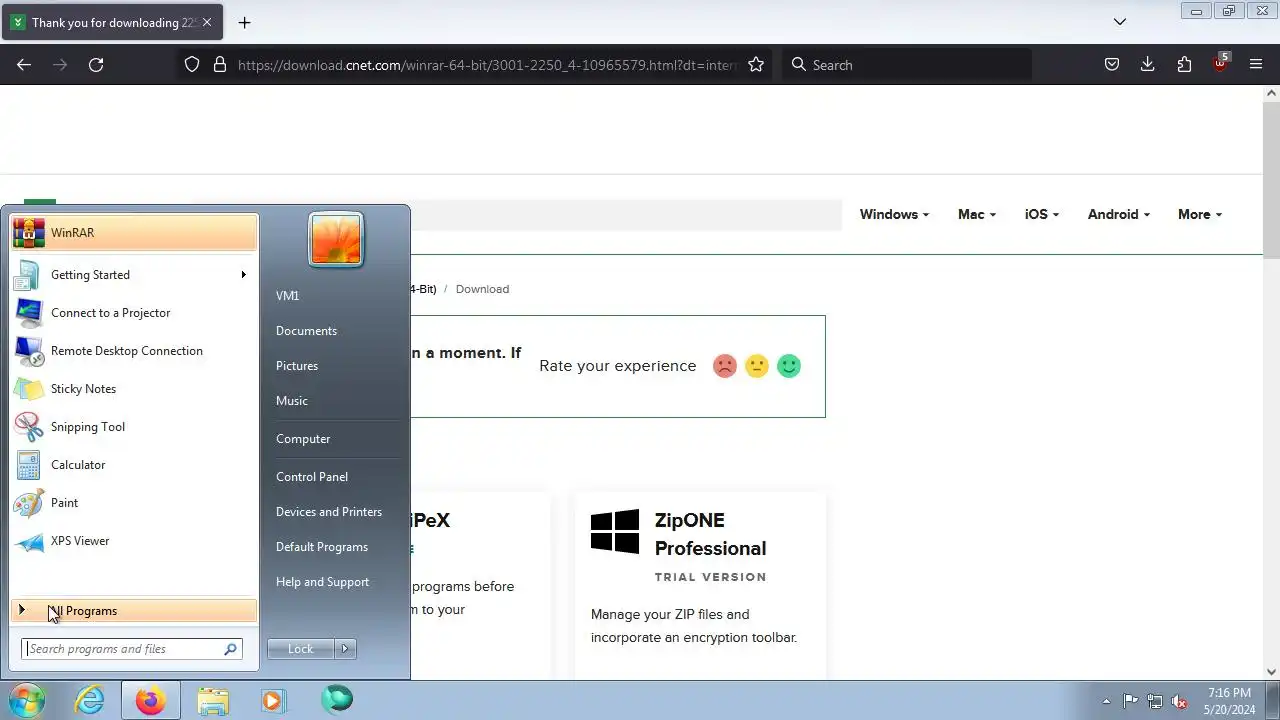Click the search magnifier in Start menu
Screen dimensions: 1280x720
click(x=231, y=649)
